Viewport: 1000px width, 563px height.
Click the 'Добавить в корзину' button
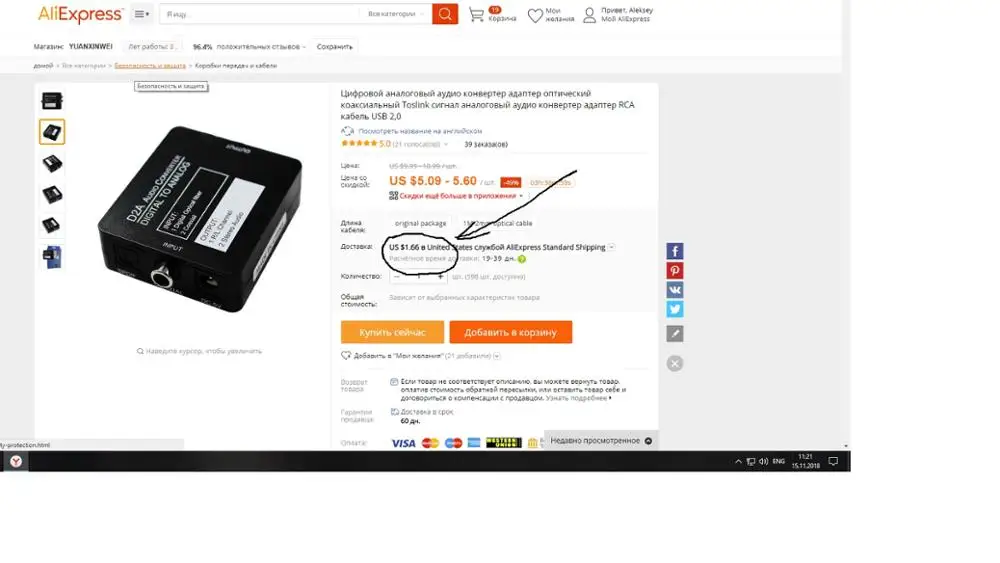pyautogui.click(x=510, y=332)
